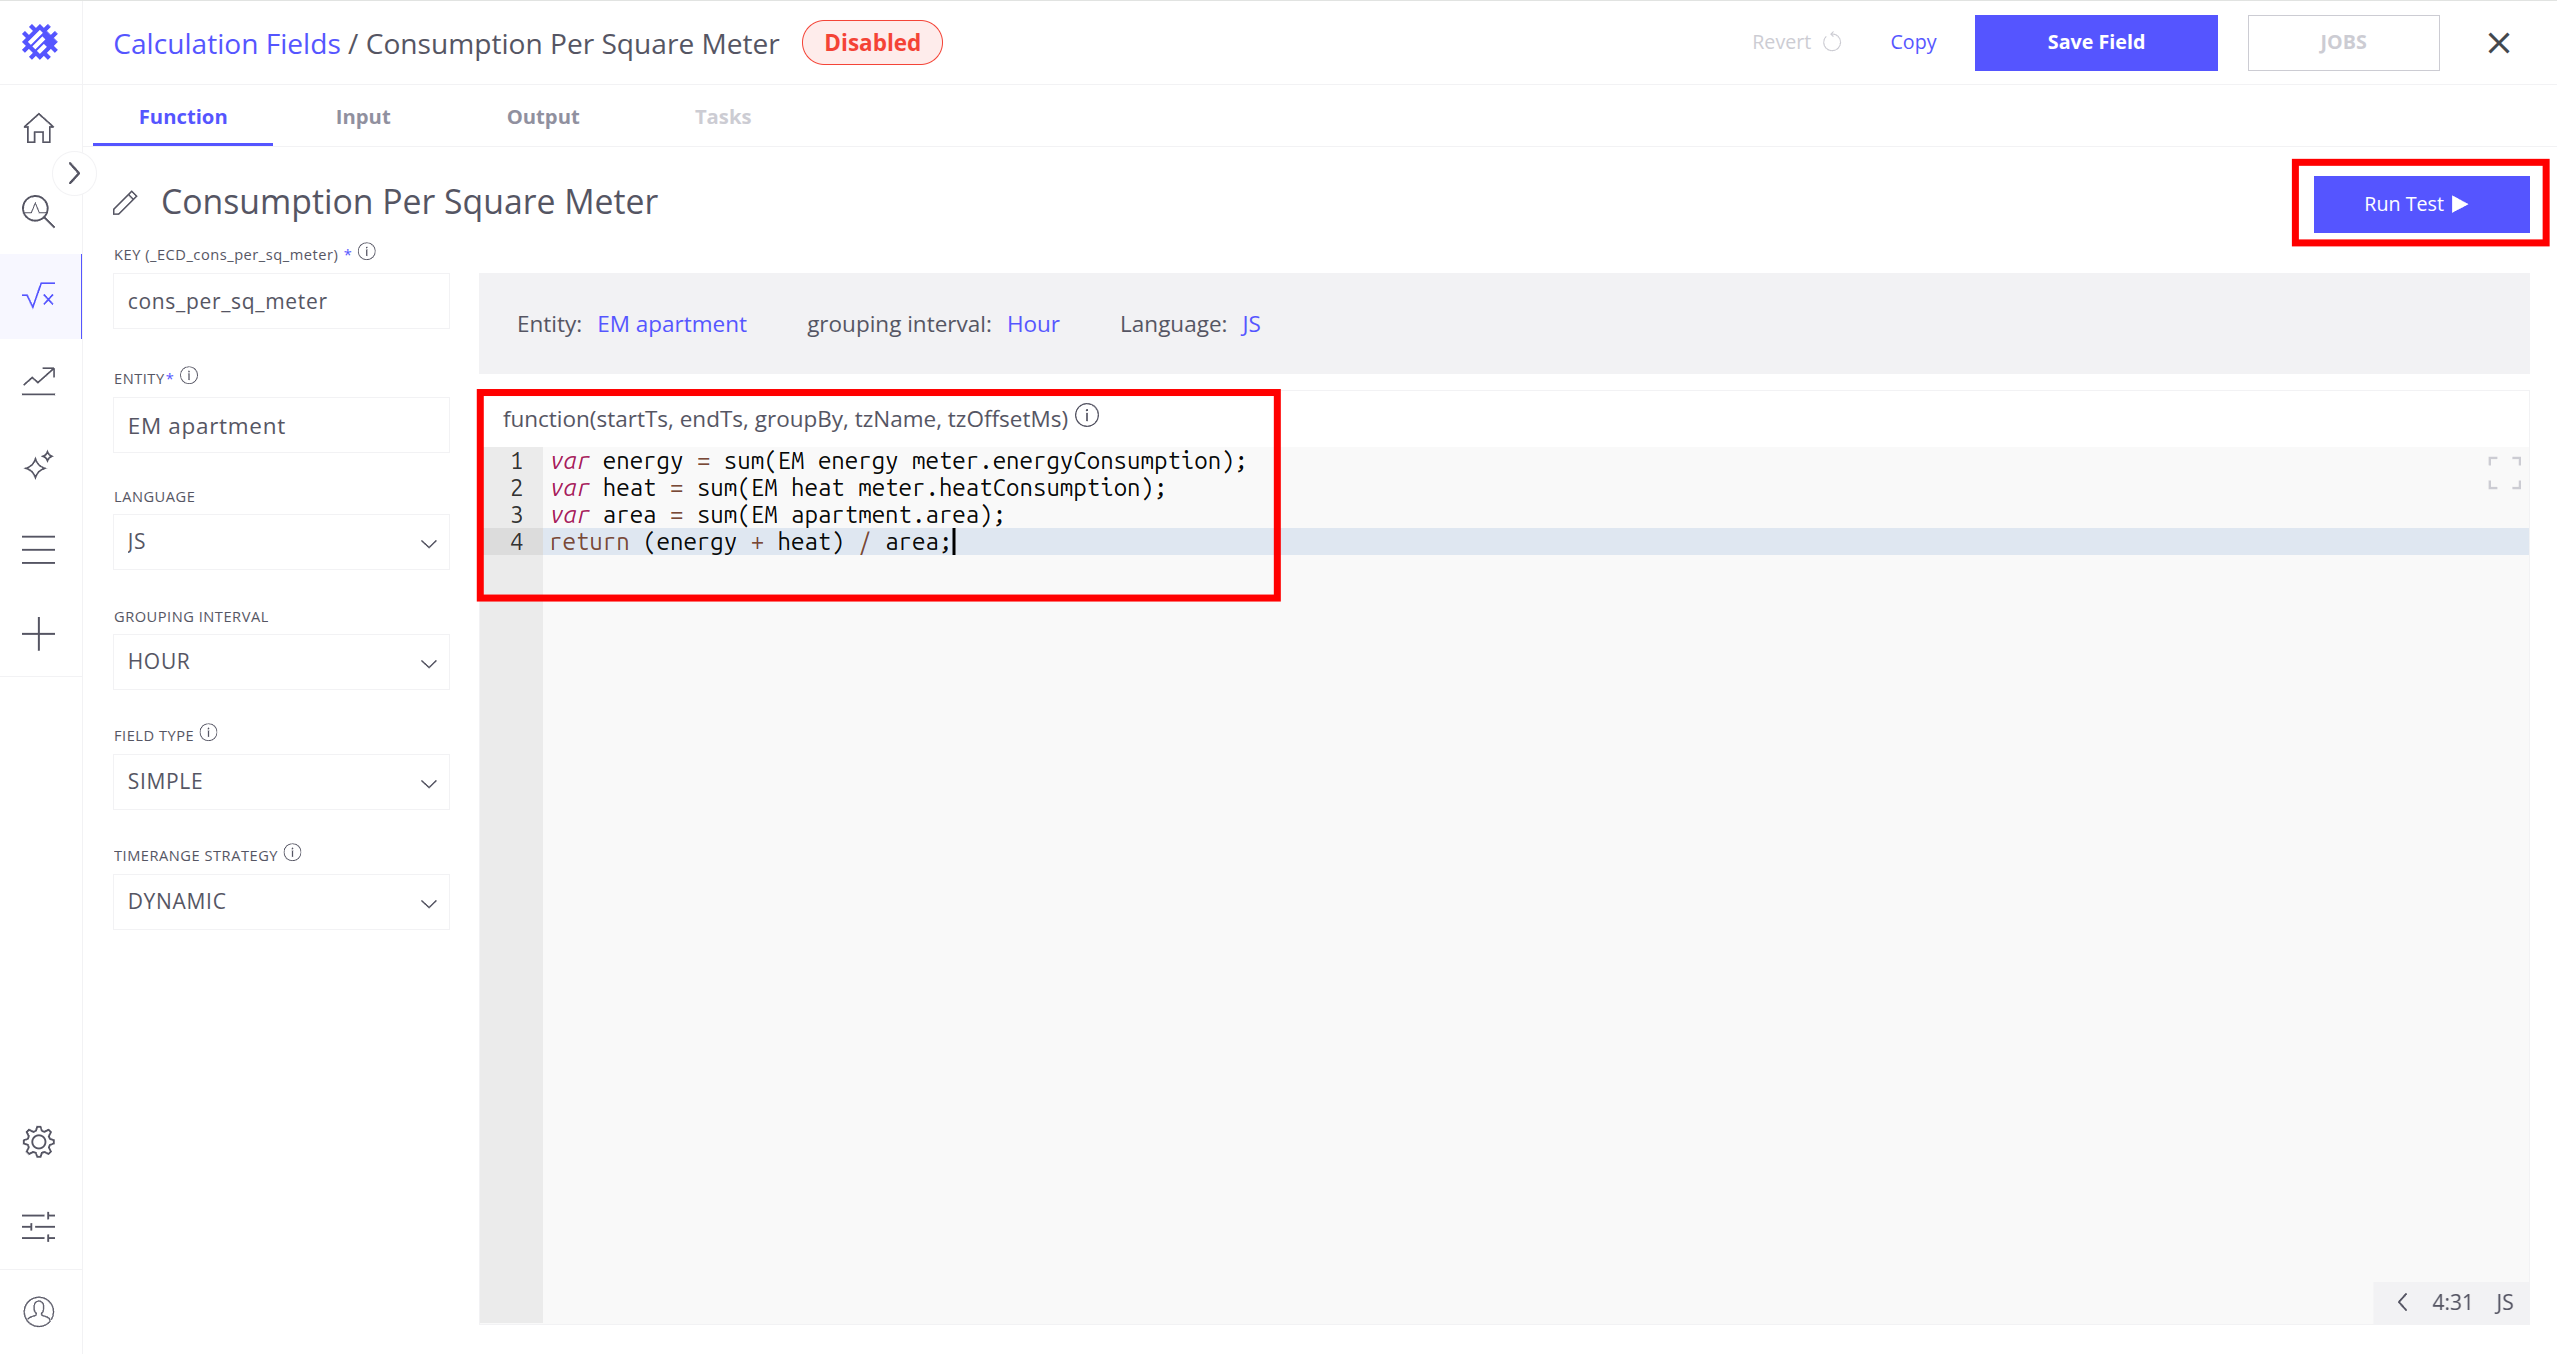Open the trend chart sidebar icon

coord(39,381)
